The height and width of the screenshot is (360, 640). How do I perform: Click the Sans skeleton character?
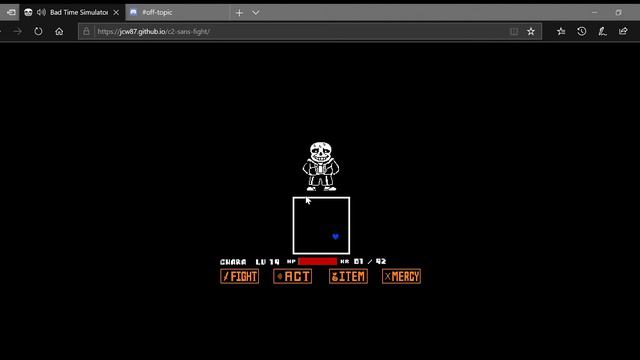321,166
